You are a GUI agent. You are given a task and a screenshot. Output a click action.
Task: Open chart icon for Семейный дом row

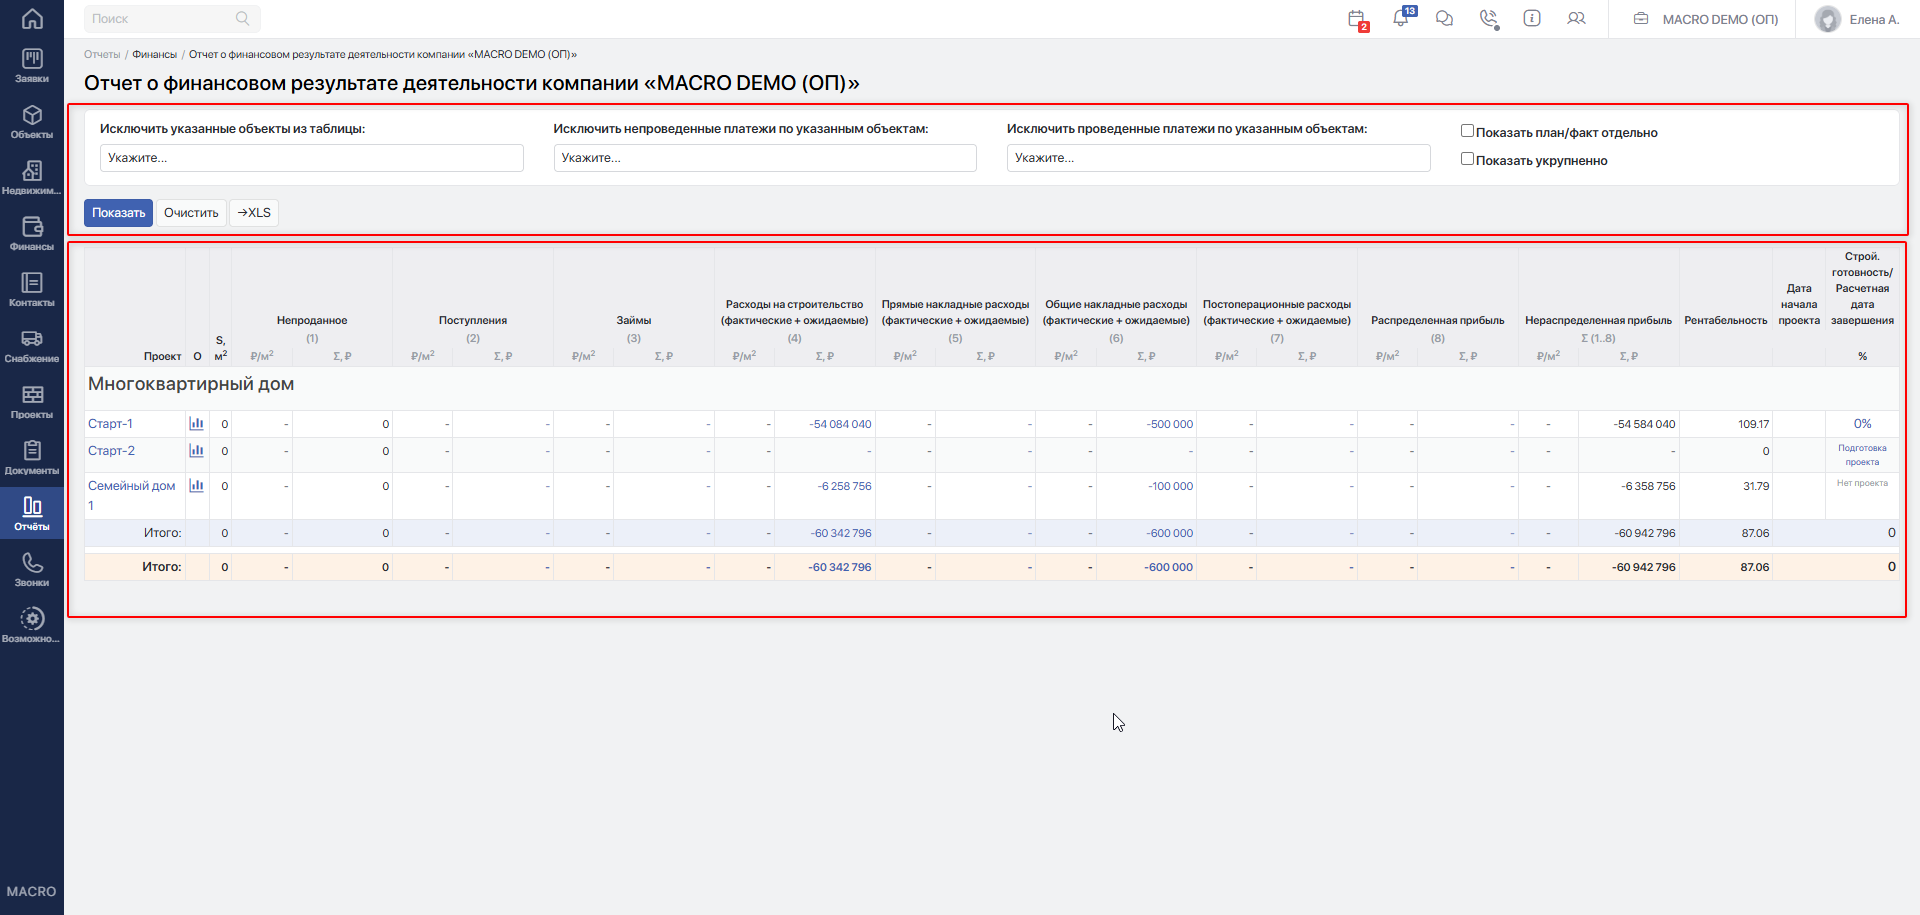pos(196,486)
